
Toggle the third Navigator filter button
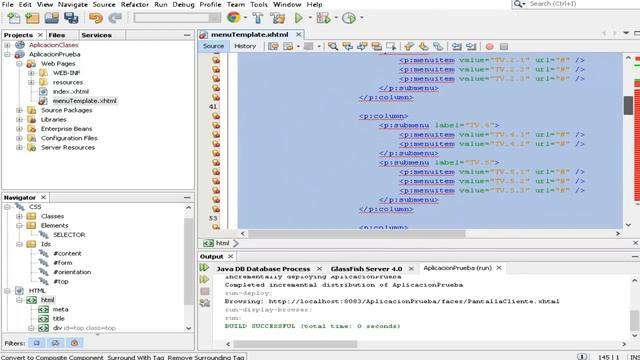point(74,343)
